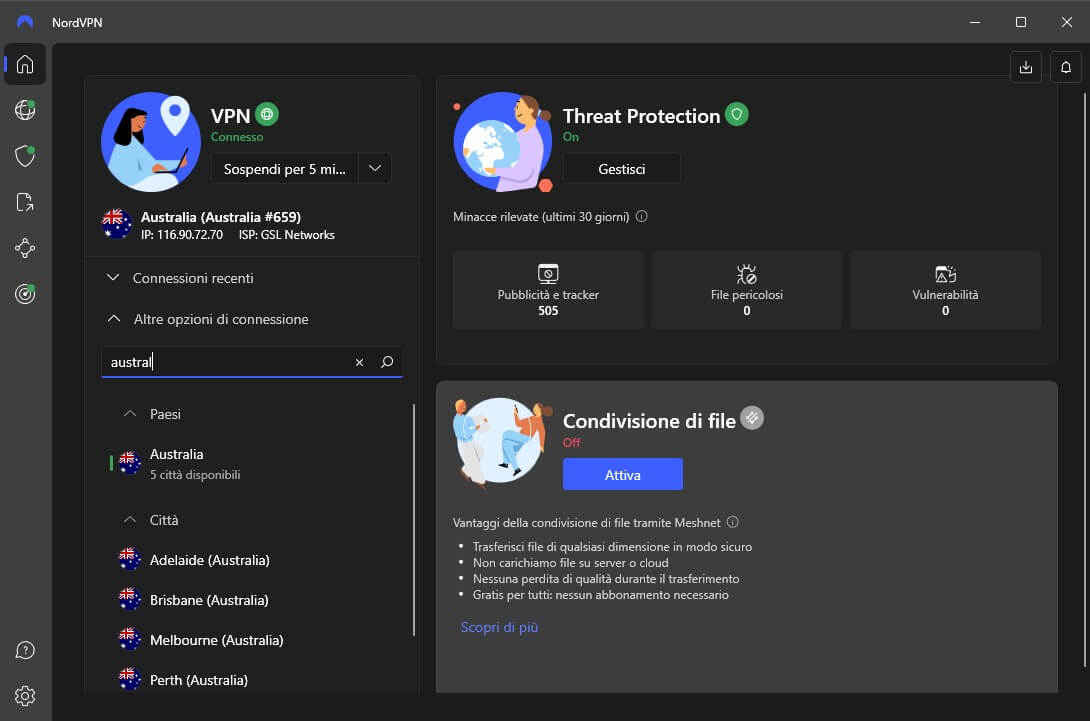Open the Dark Web Monitor radar icon

point(25,294)
